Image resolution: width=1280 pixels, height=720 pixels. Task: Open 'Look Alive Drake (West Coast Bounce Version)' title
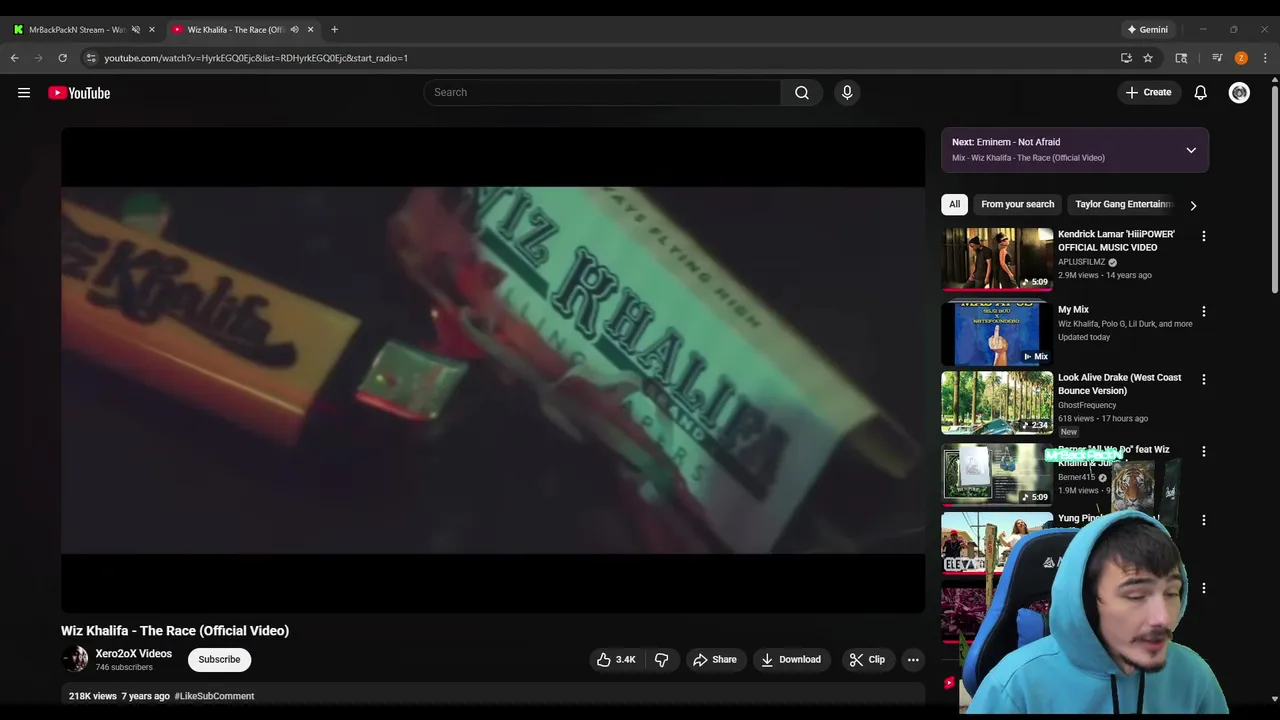[1120, 384]
